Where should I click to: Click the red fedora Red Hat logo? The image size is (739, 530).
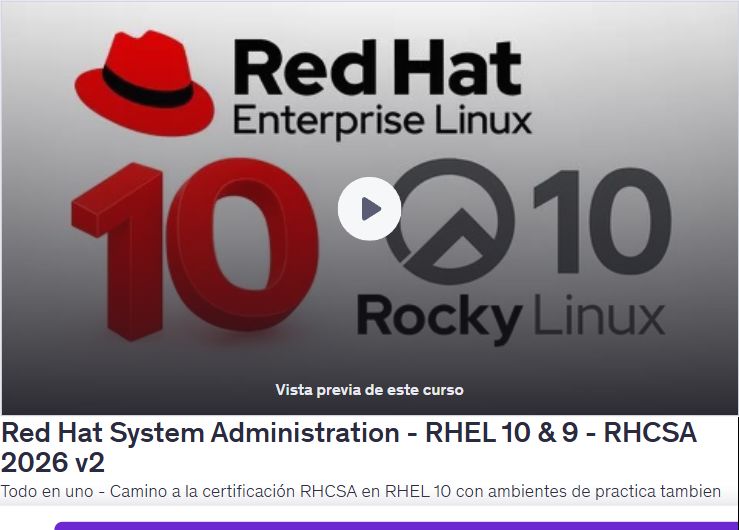[145, 83]
